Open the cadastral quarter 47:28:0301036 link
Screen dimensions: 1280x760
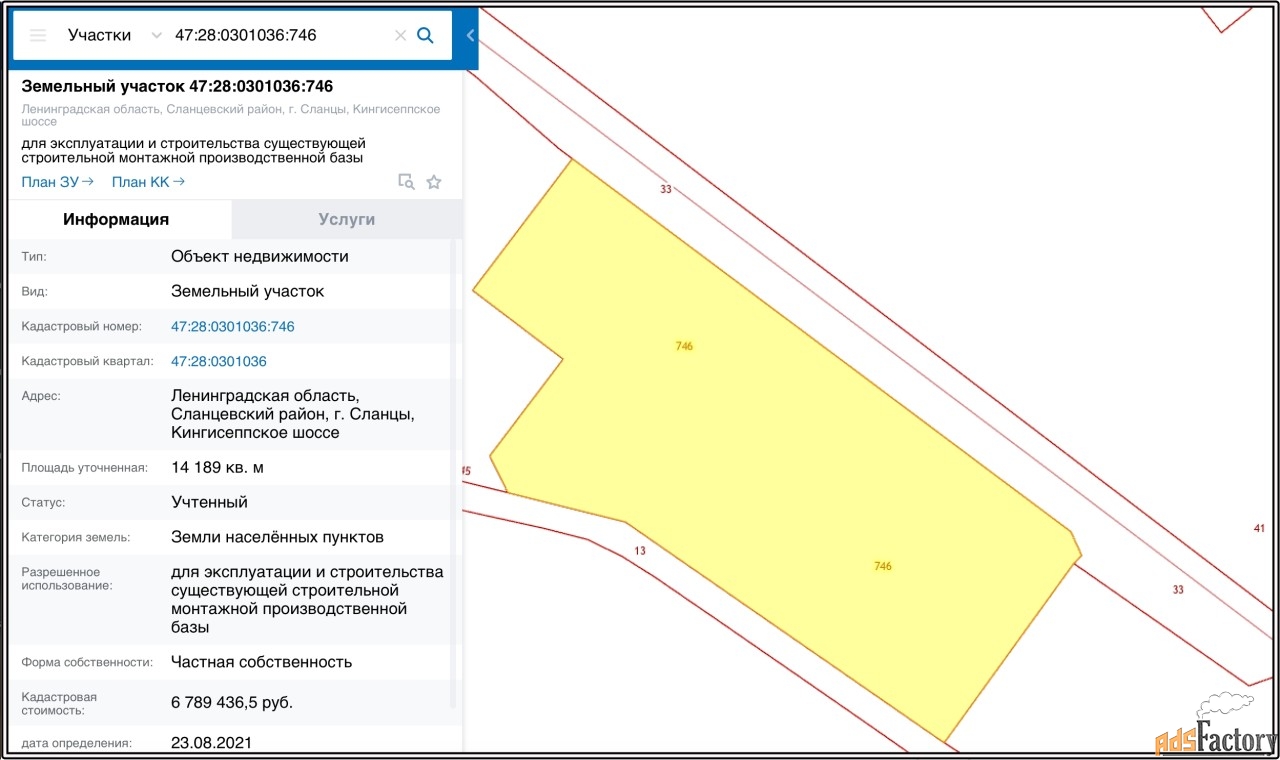[218, 361]
